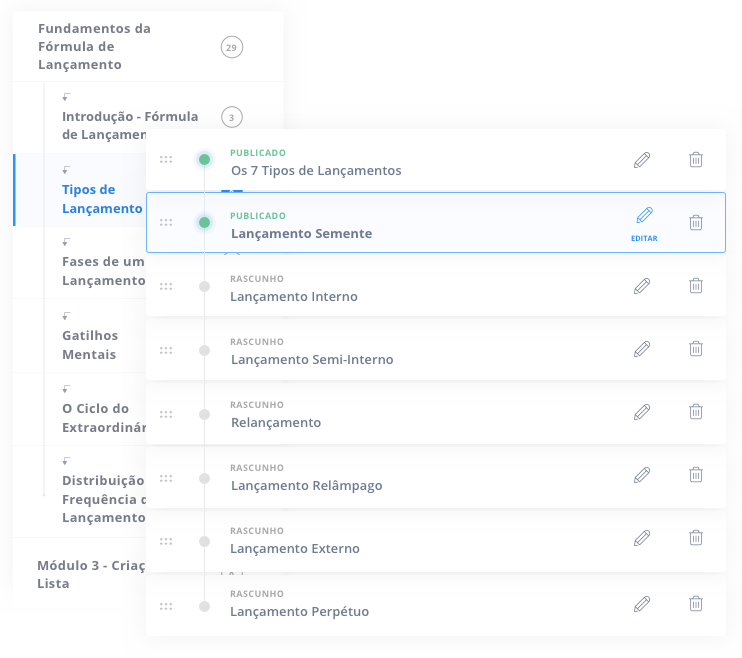Click the edit pencil for Lançamento Semente
Screen dimensions: 742x658
(x=644, y=215)
